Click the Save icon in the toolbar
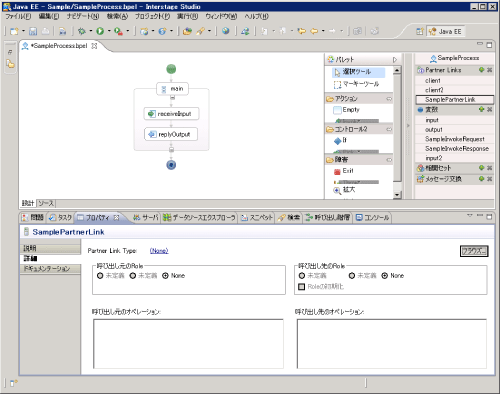This screenshot has height=394, width=500. point(33,31)
